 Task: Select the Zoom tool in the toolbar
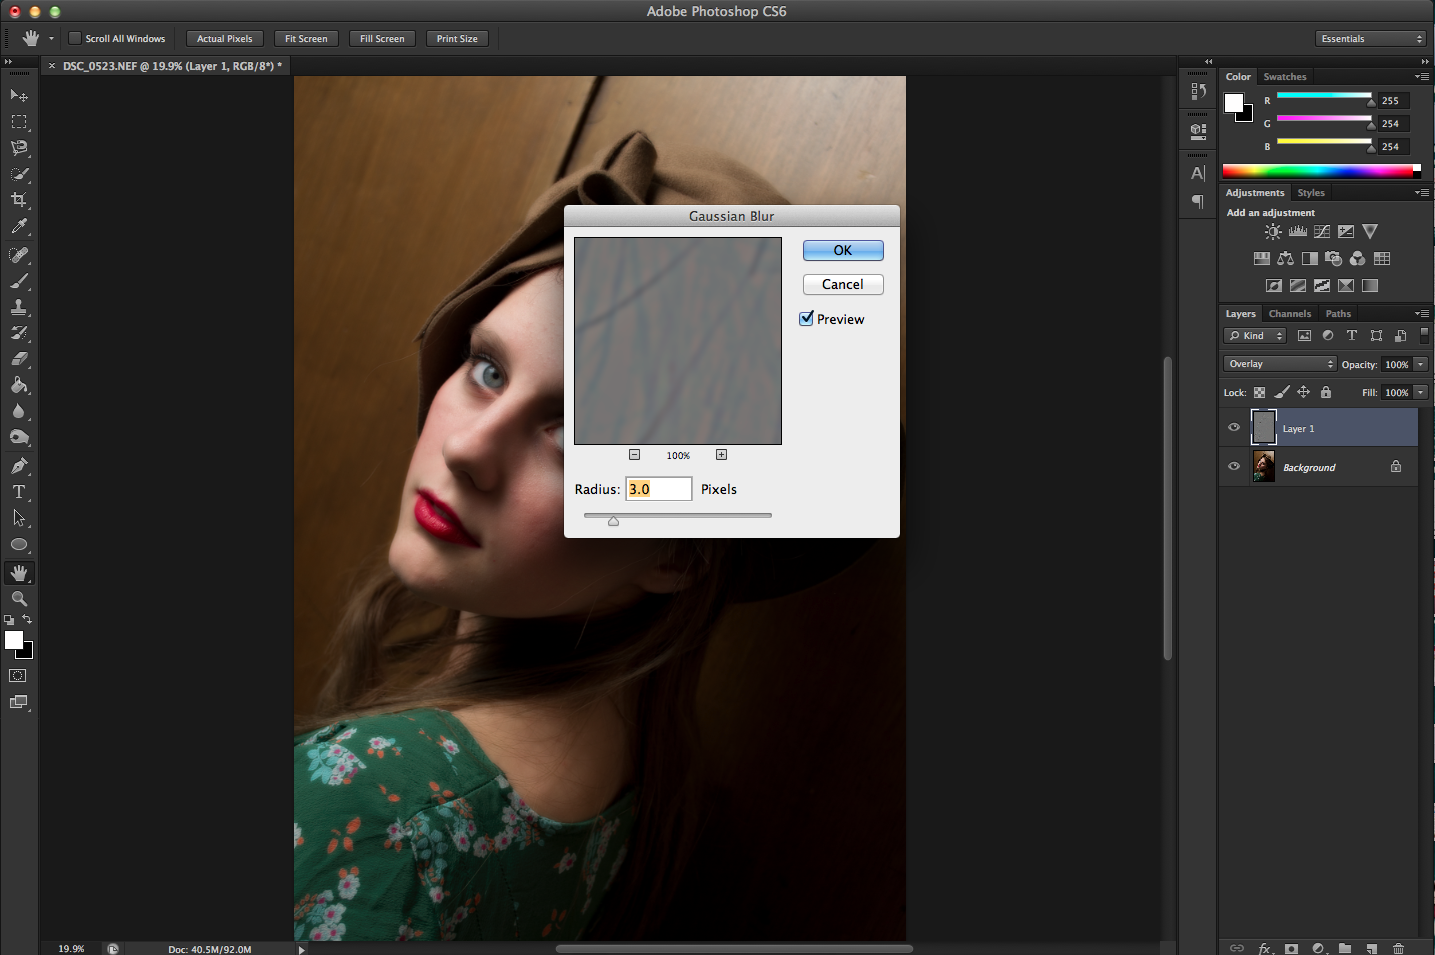click(19, 598)
